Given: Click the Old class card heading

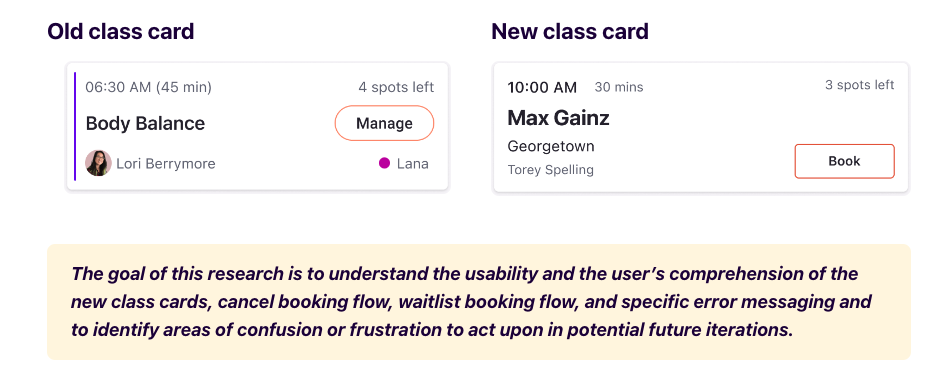Looking at the screenshot, I should [120, 31].
